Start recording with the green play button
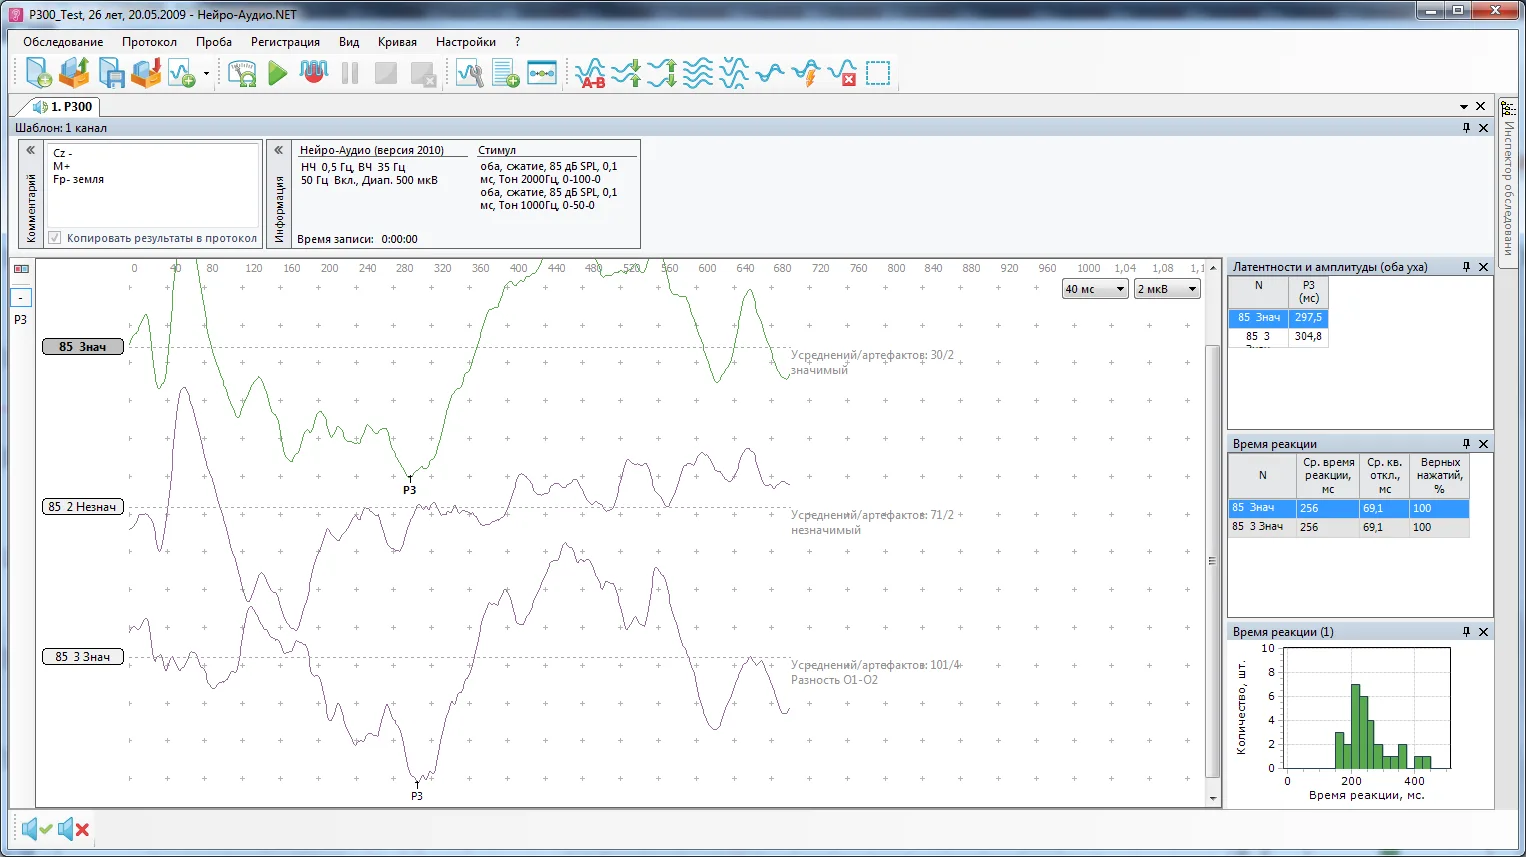 click(278, 73)
